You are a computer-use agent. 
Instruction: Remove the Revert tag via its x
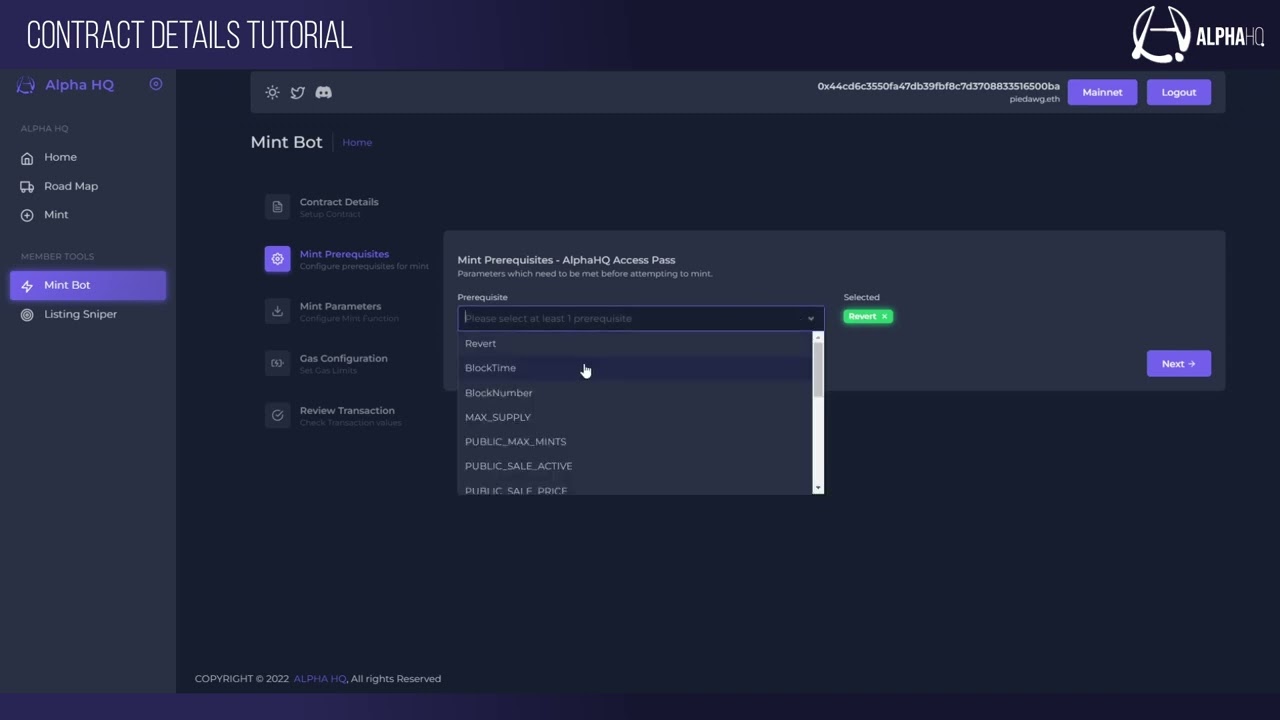pos(884,316)
